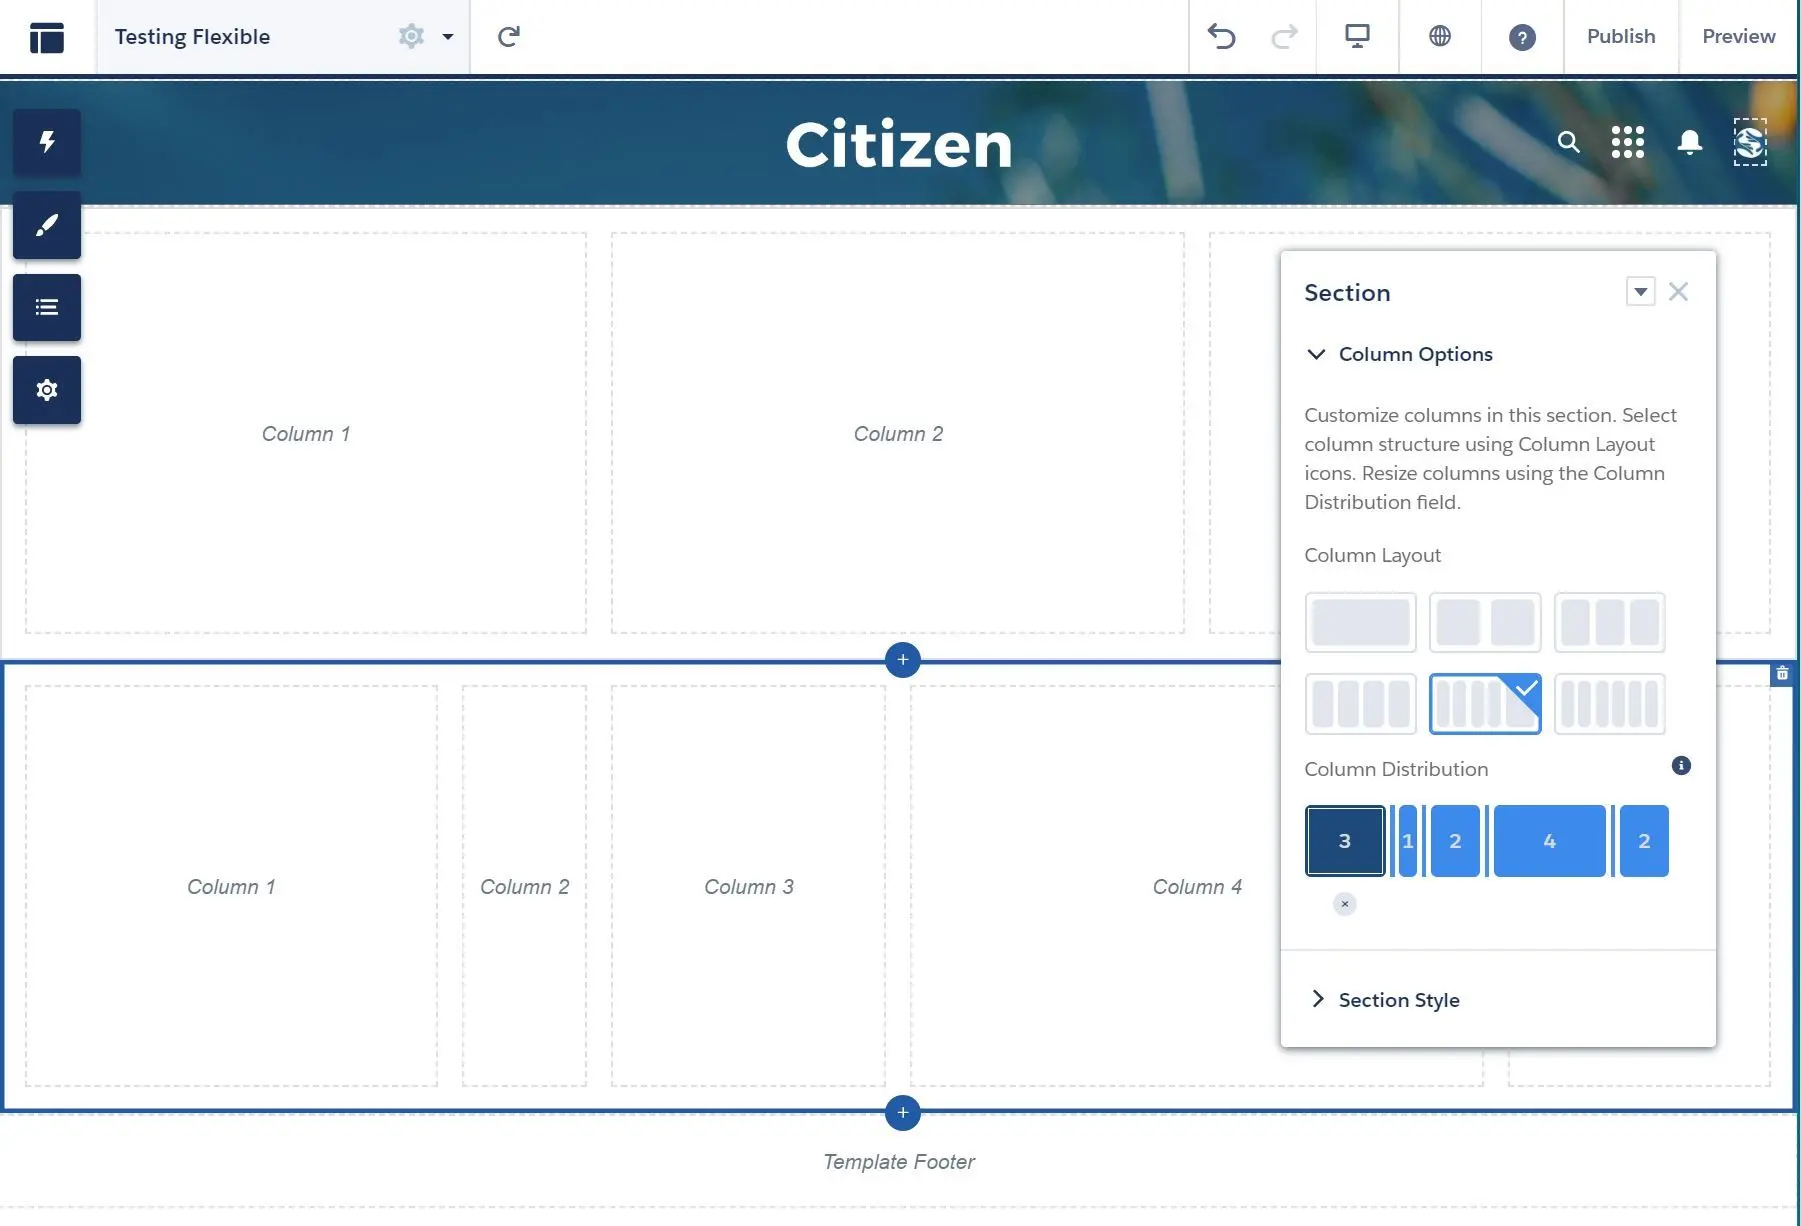Open the desktop view mode icon
1801x1226 pixels.
pyautogui.click(x=1357, y=37)
